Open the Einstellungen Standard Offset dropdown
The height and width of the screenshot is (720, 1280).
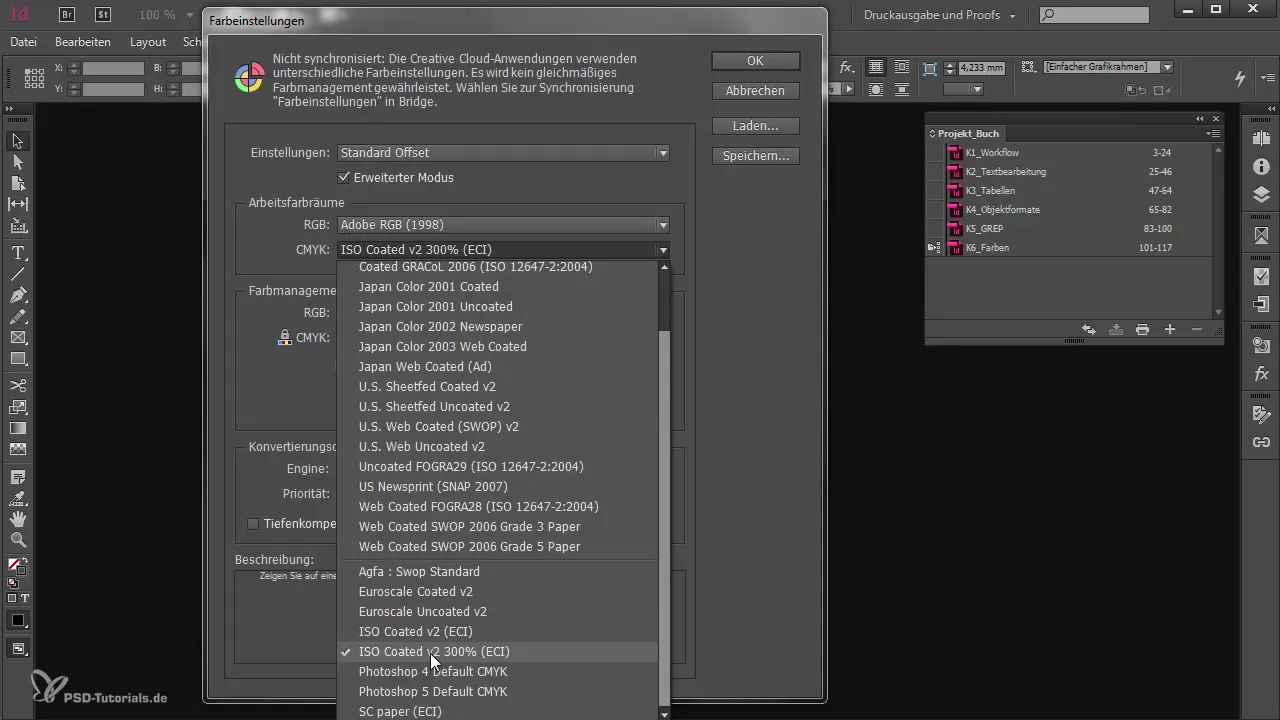503,153
